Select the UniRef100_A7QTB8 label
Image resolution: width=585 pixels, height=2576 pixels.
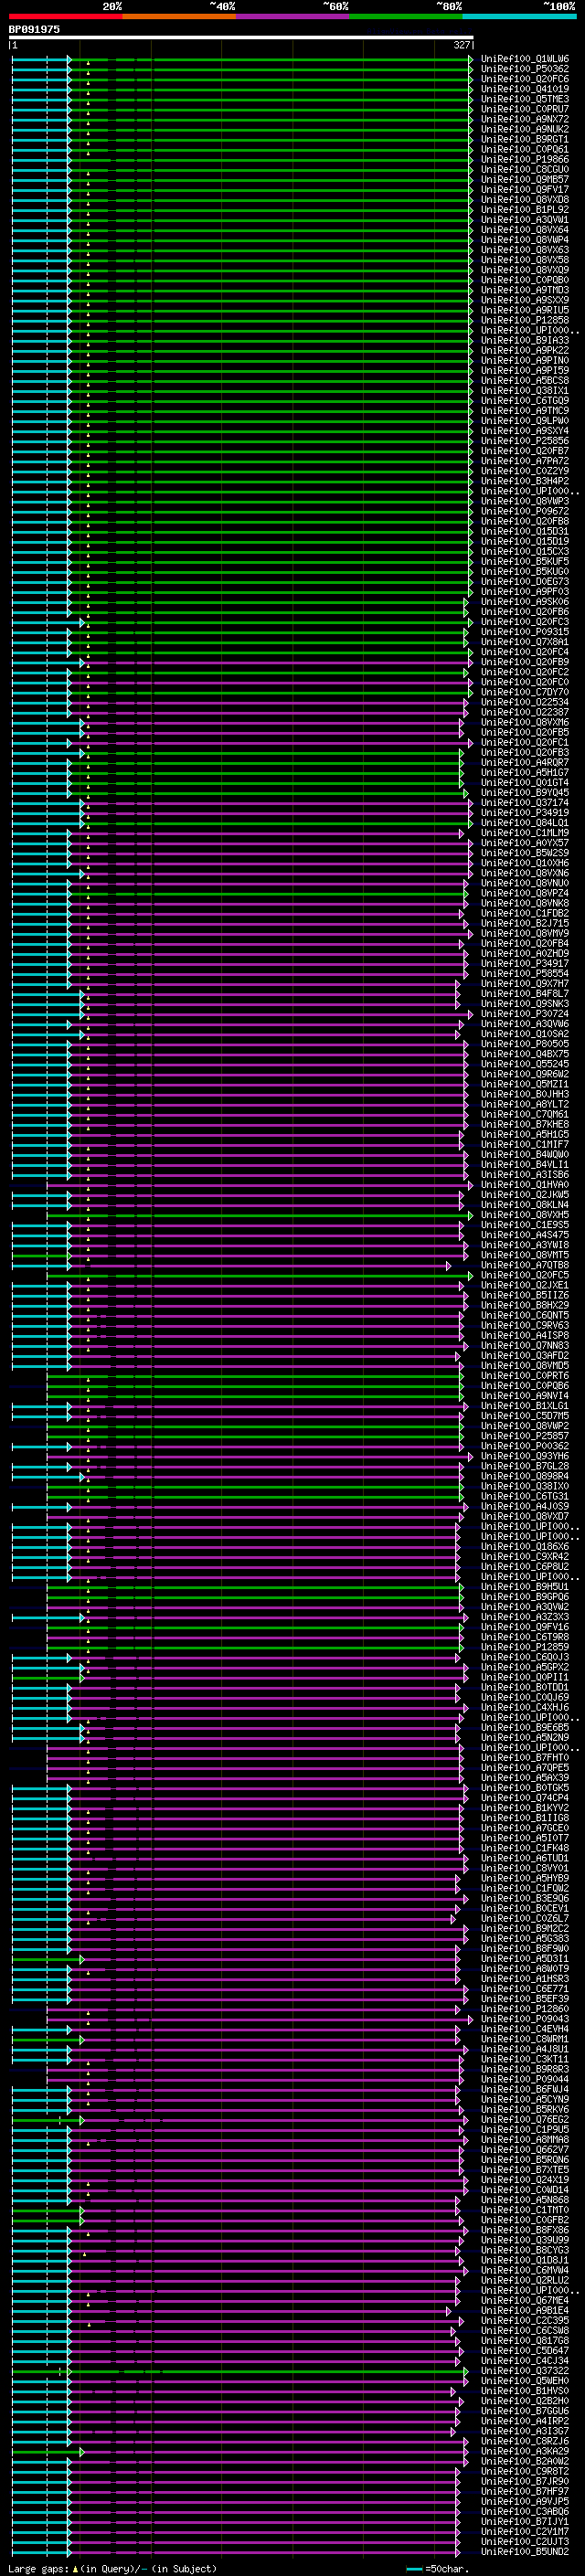(525, 1265)
